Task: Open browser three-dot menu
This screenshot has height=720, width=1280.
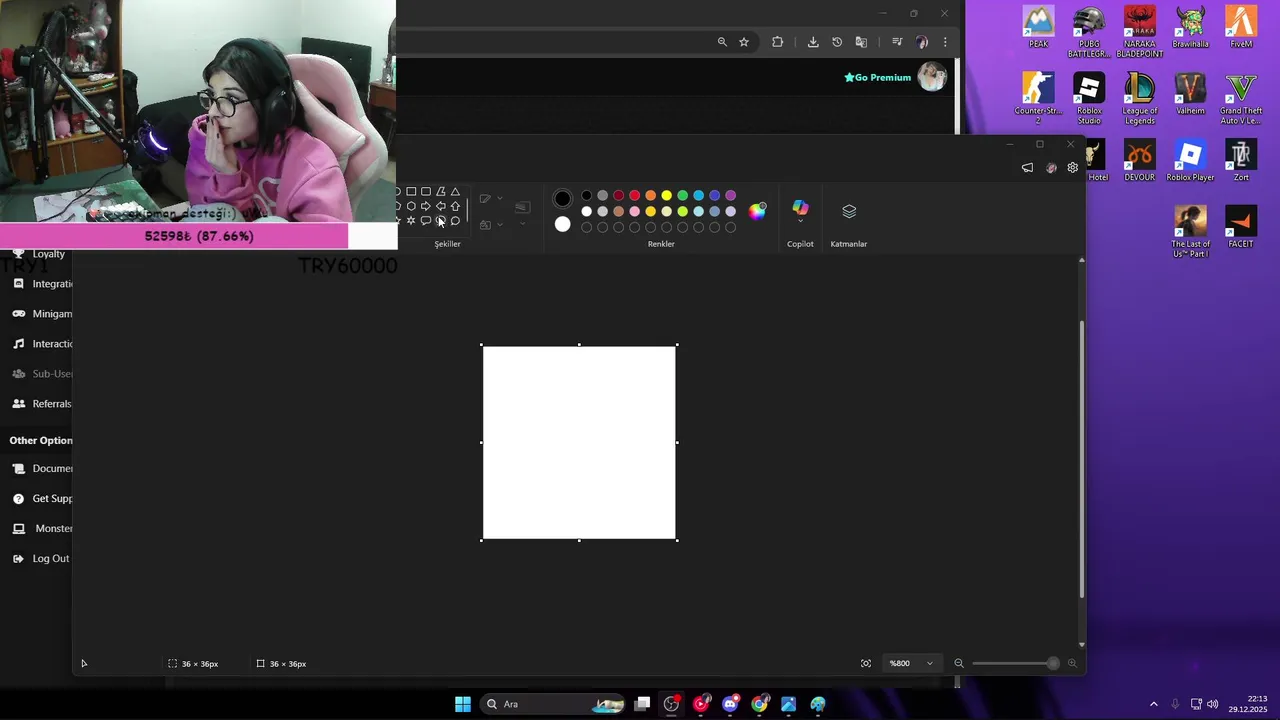Action: [945, 42]
